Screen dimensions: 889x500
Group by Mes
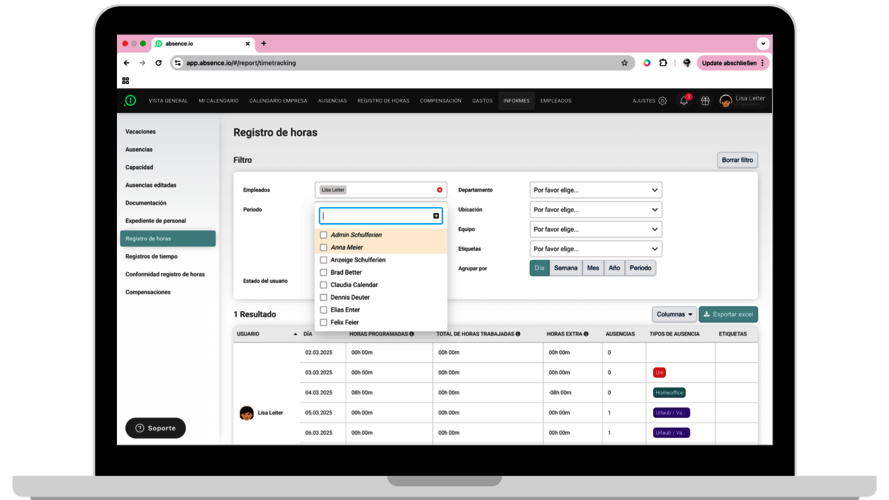pos(593,268)
